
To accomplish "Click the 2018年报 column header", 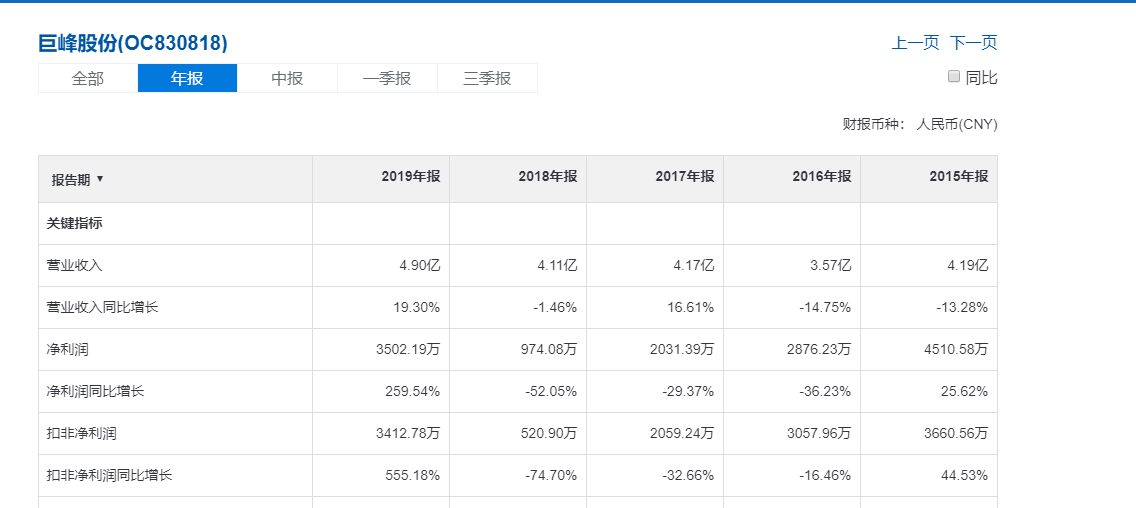I will (x=548, y=176).
